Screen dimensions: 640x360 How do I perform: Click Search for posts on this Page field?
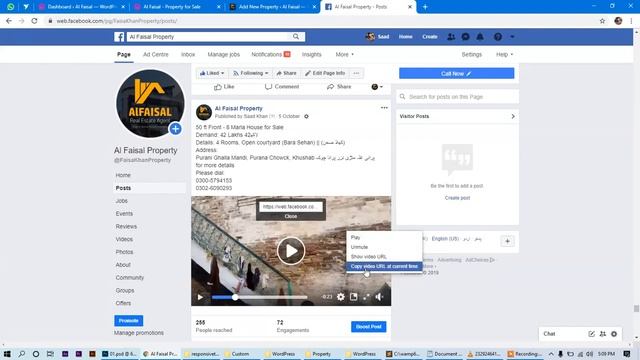click(x=457, y=97)
